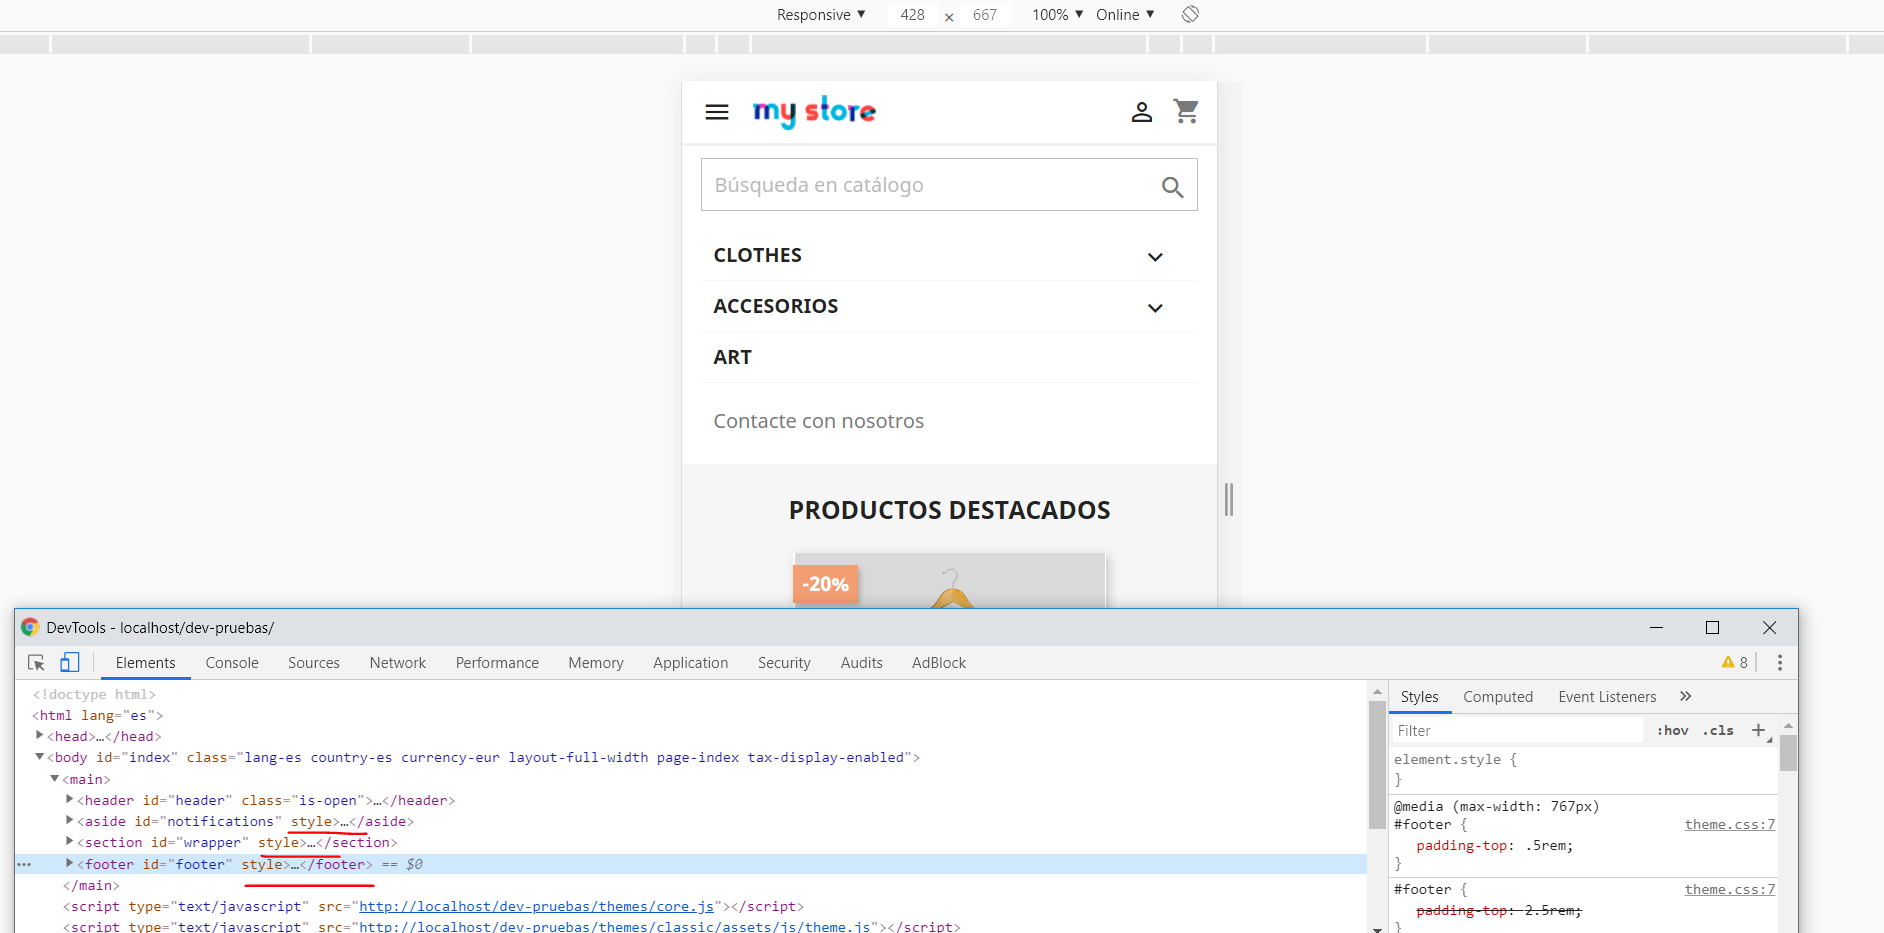
Task: Expand the head element node
Action: (39, 735)
